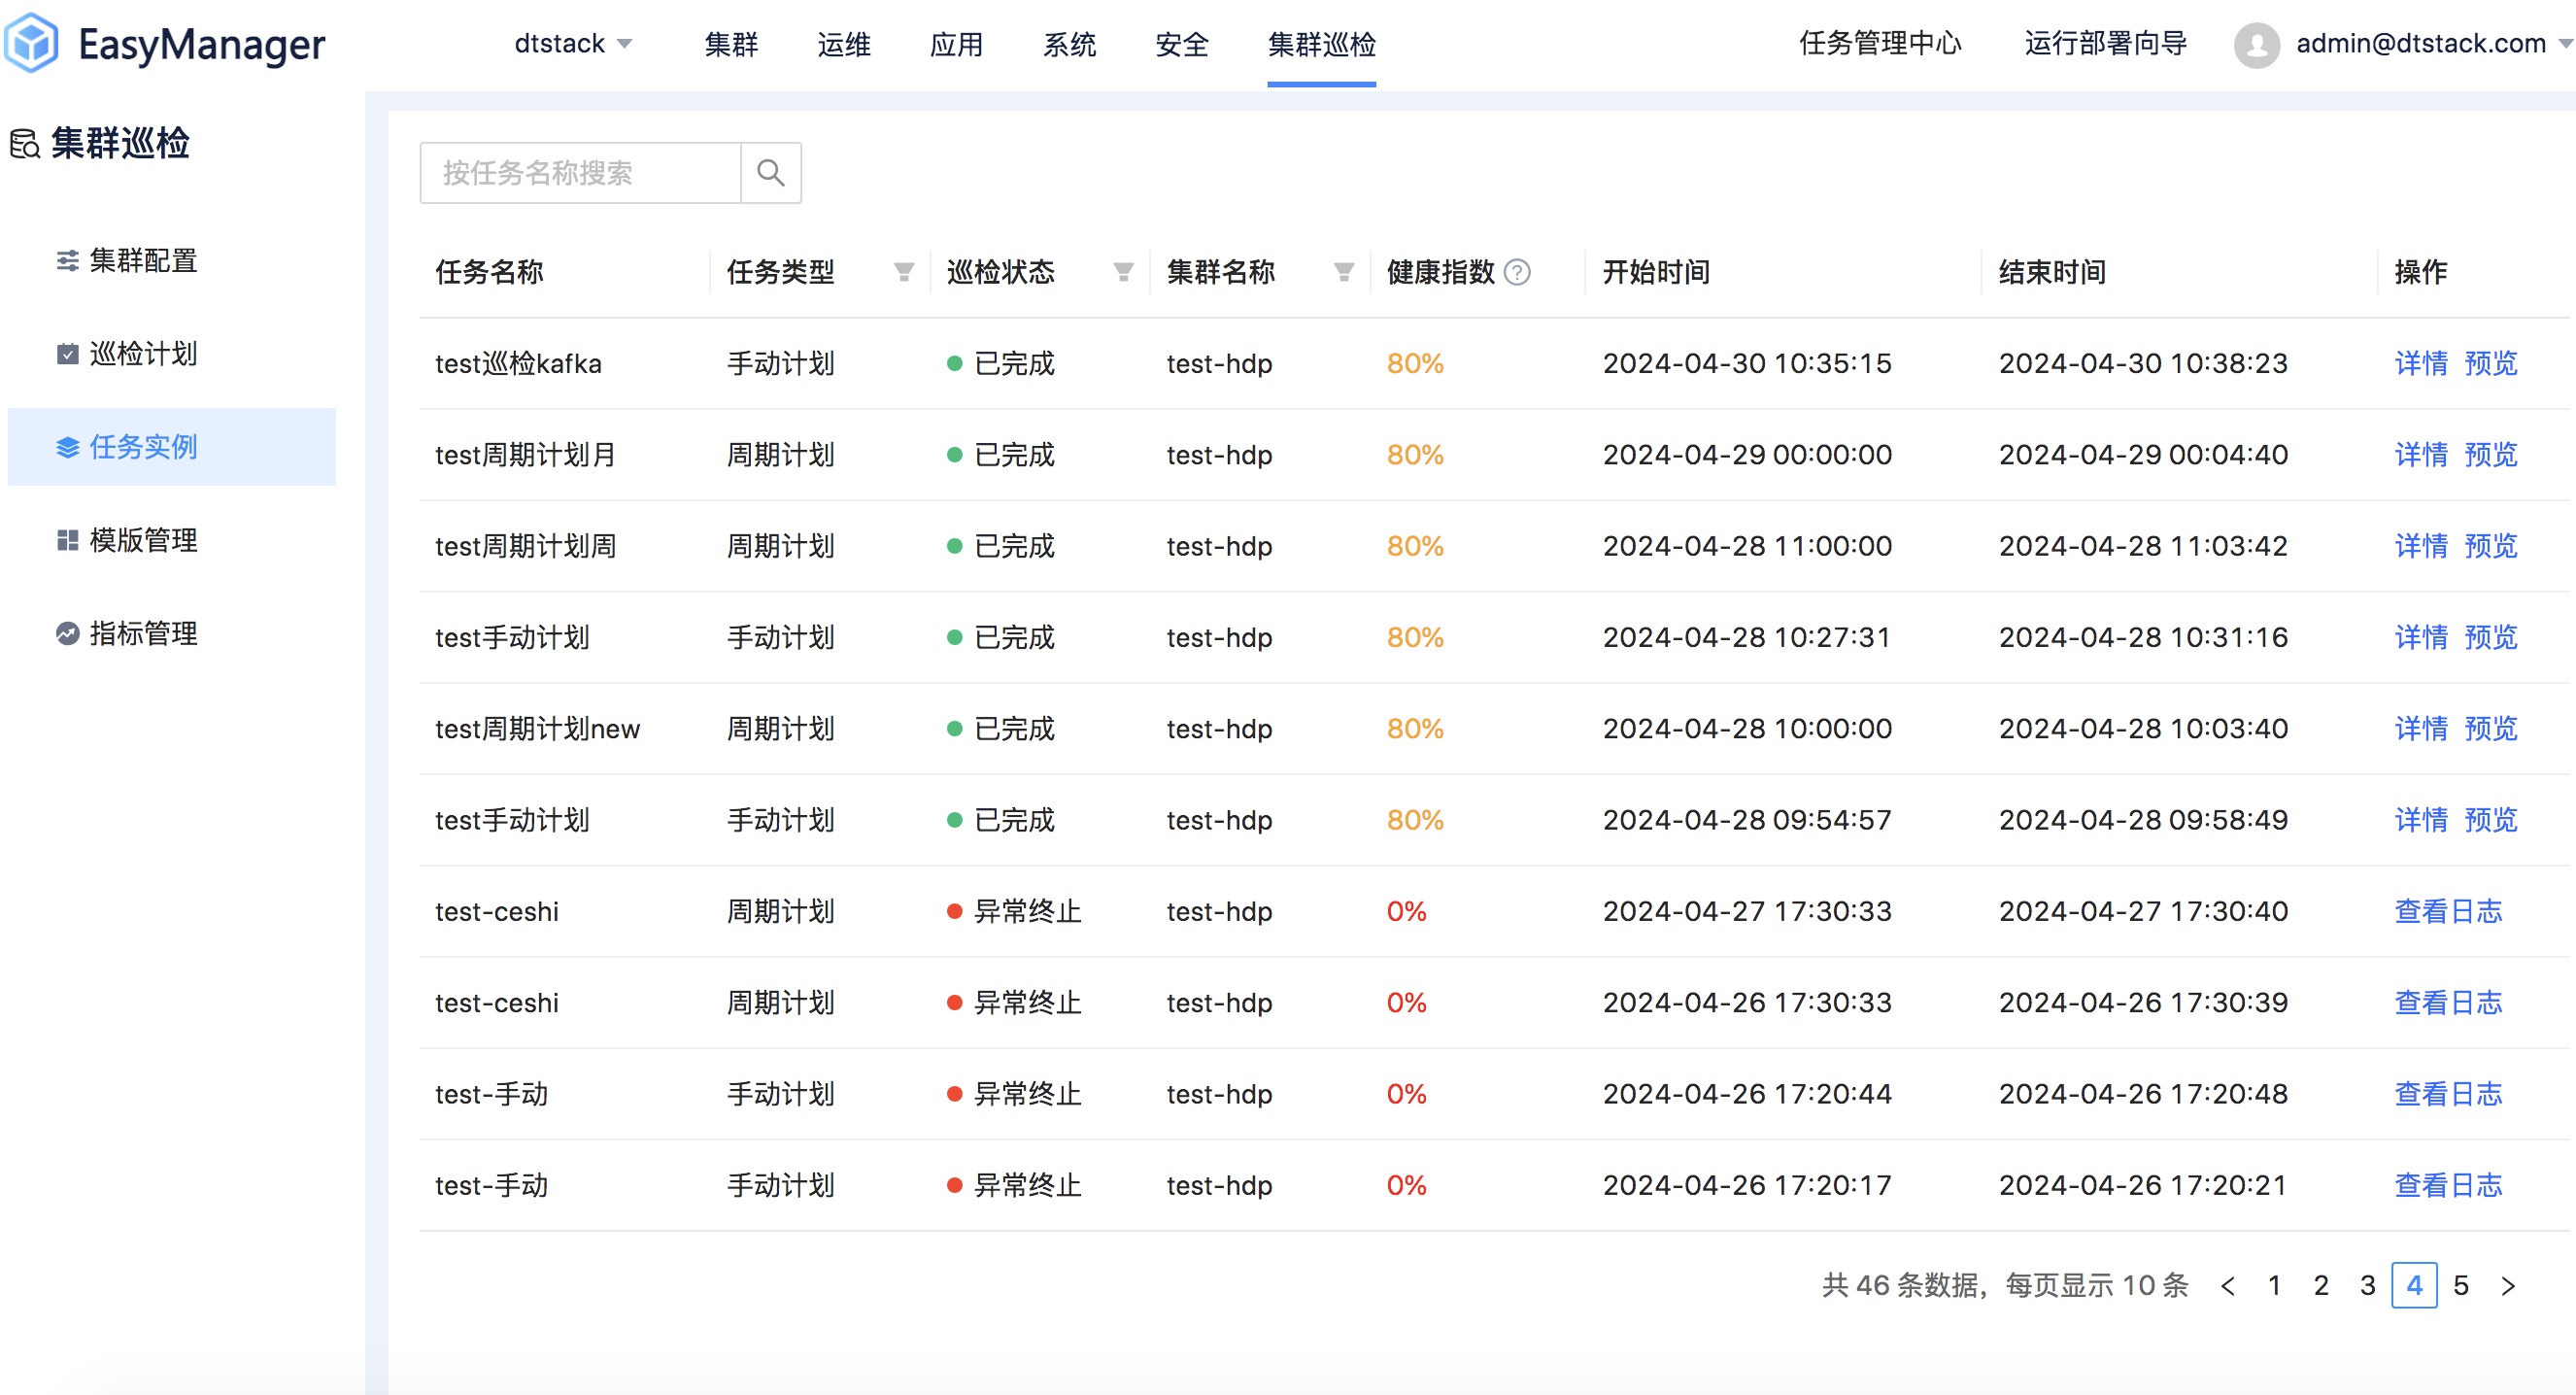The image size is (2576, 1395).
Task: Click the 模版管理 grid icon
Action: click(67, 540)
